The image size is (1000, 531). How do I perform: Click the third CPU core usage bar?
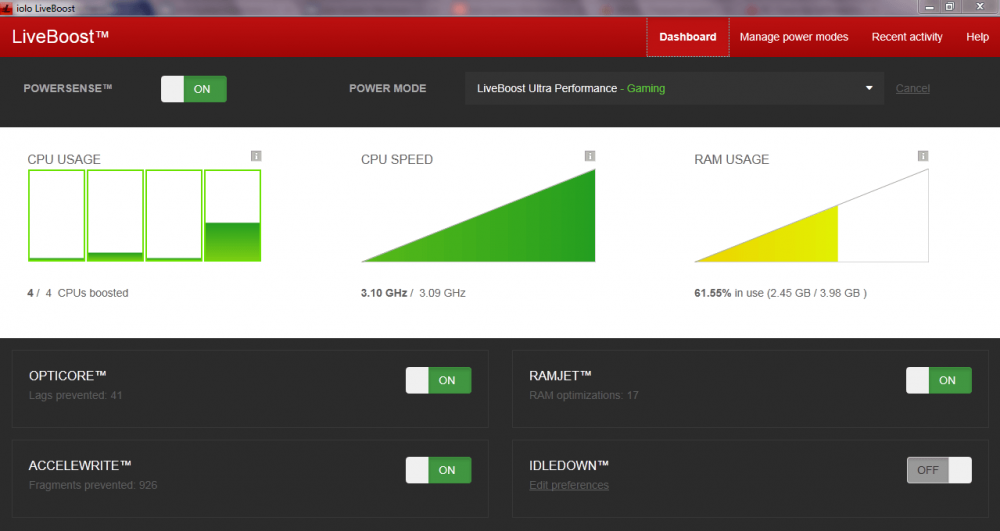pyautogui.click(x=174, y=215)
